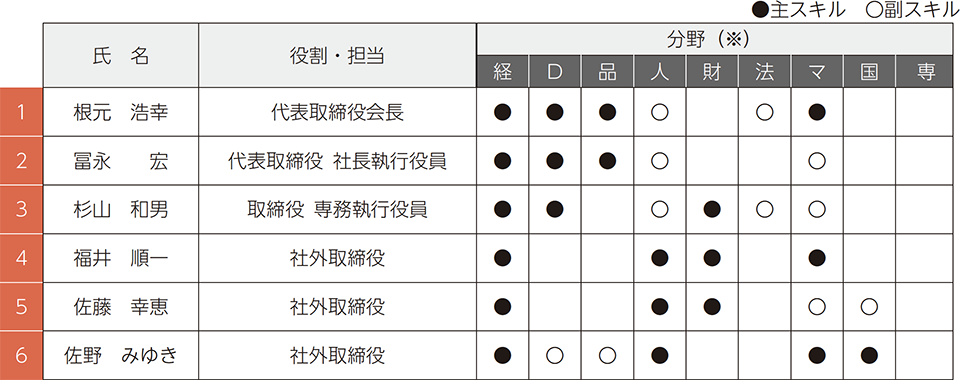960x380 pixels.
Task: Click name 佐野 みゆき
Action: click(x=121, y=356)
